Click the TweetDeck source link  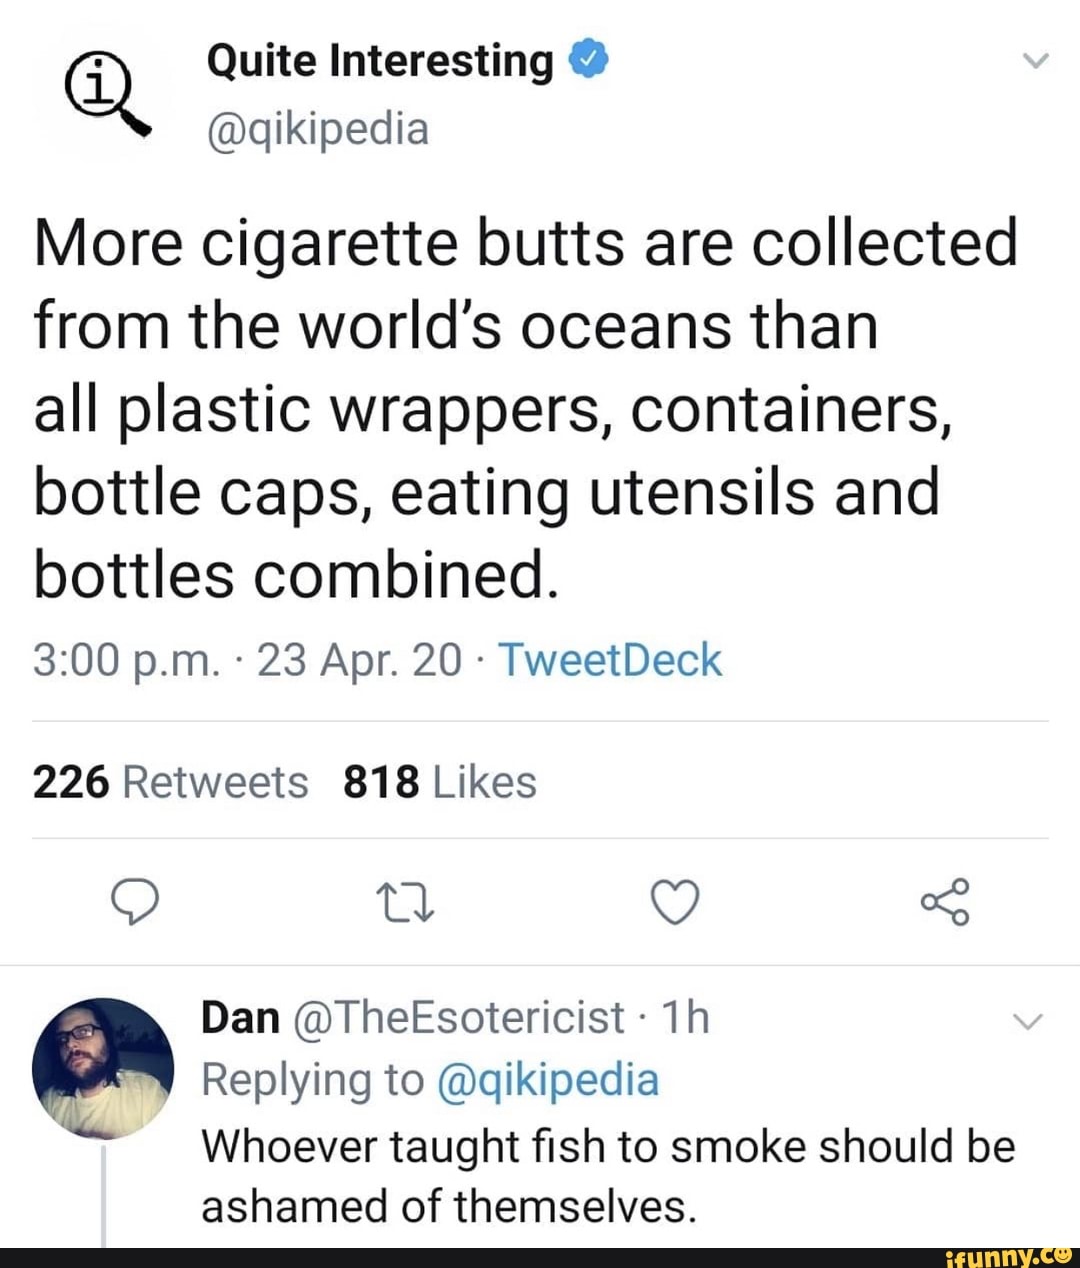coord(609,660)
